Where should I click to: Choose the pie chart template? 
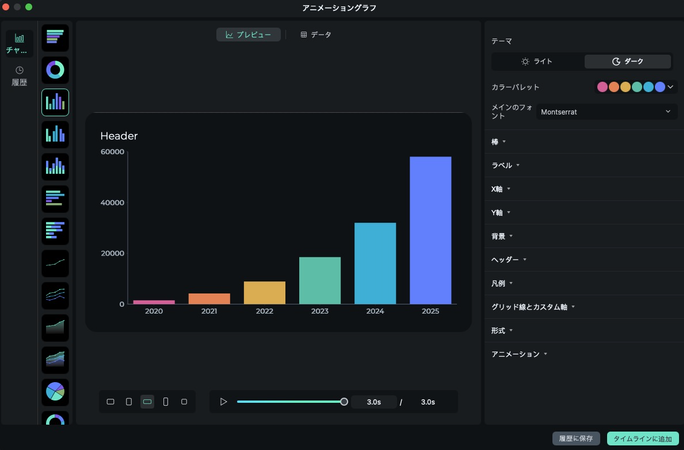[55, 392]
